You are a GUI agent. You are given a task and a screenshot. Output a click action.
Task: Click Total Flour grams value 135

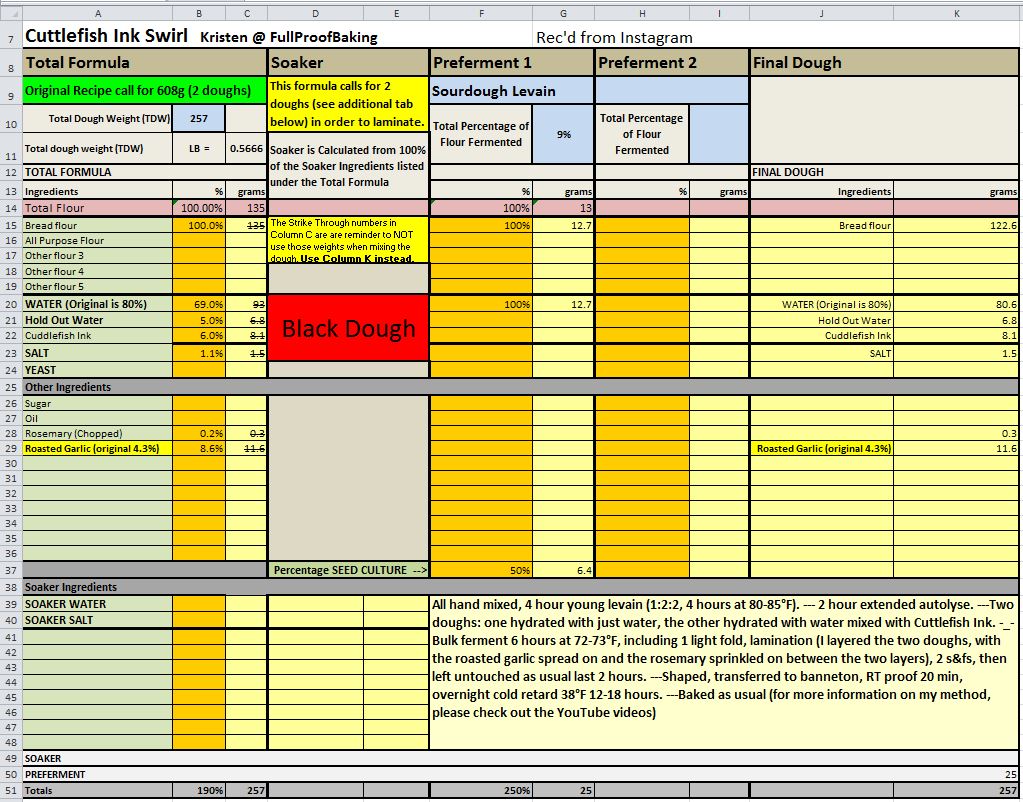[x=246, y=208]
